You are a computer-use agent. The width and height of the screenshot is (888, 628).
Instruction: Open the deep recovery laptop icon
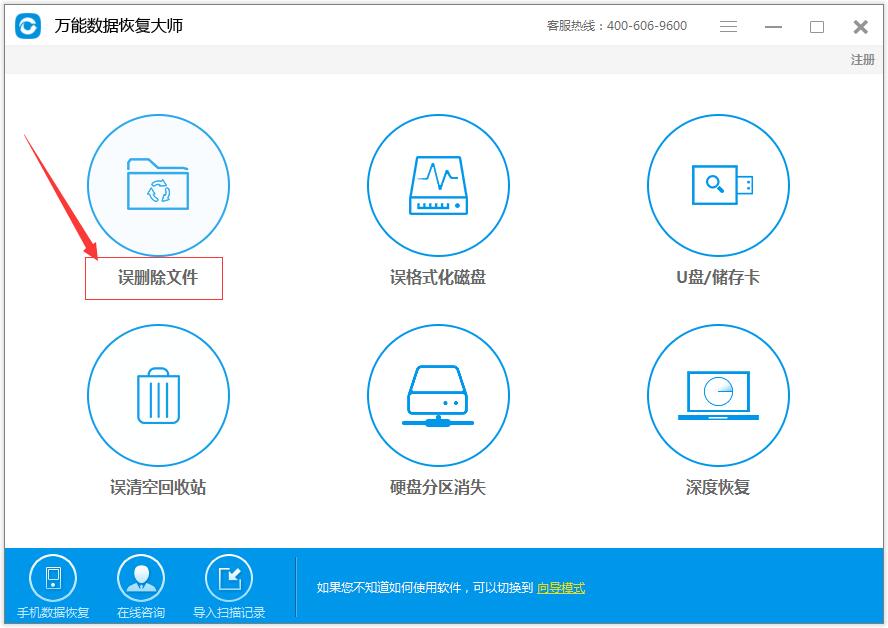[x=718, y=395]
